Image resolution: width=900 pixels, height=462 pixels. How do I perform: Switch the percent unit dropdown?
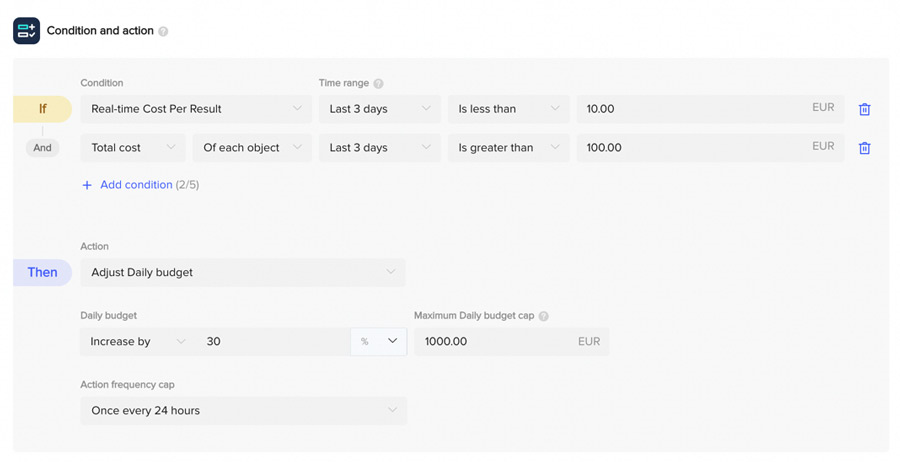click(379, 342)
